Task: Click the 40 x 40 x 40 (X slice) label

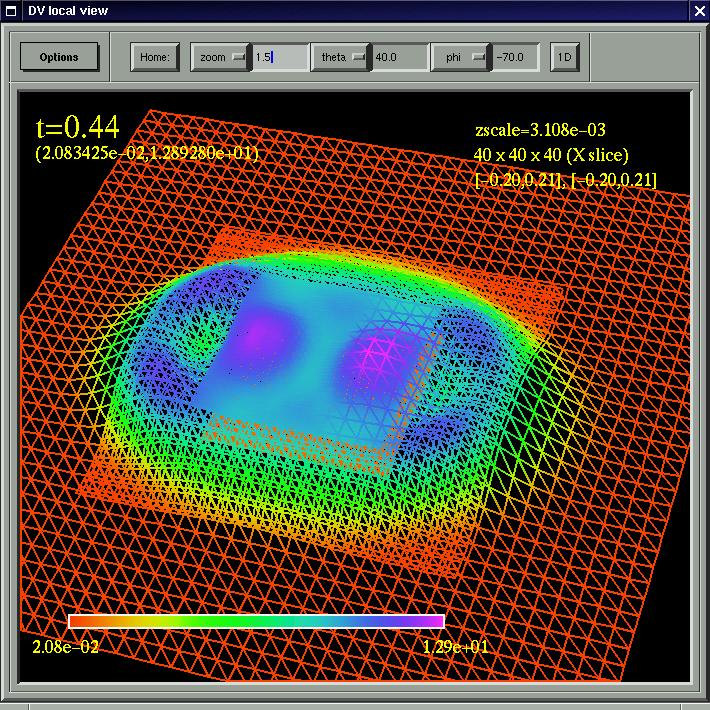Action: (x=551, y=155)
